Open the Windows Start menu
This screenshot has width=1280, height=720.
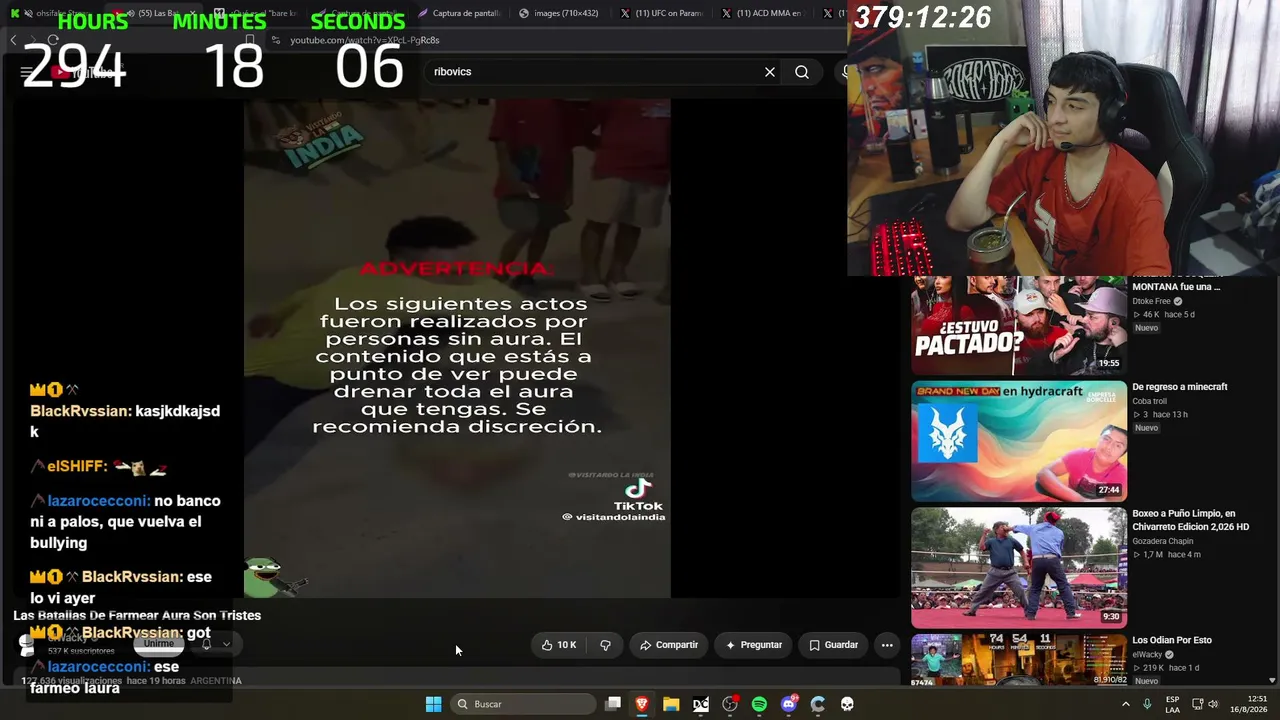click(433, 704)
